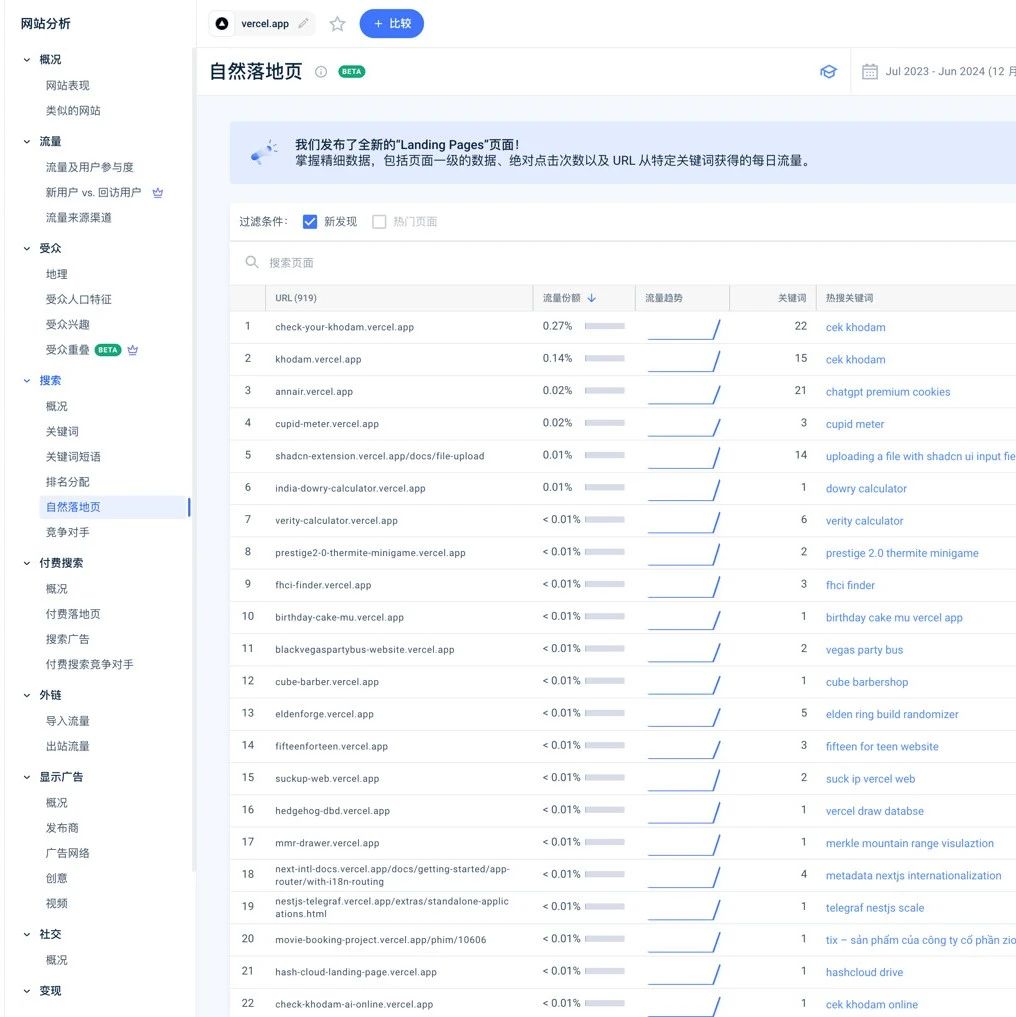This screenshot has width=1016, height=1017.
Task: Click the calendar icon for date range
Action: (x=869, y=71)
